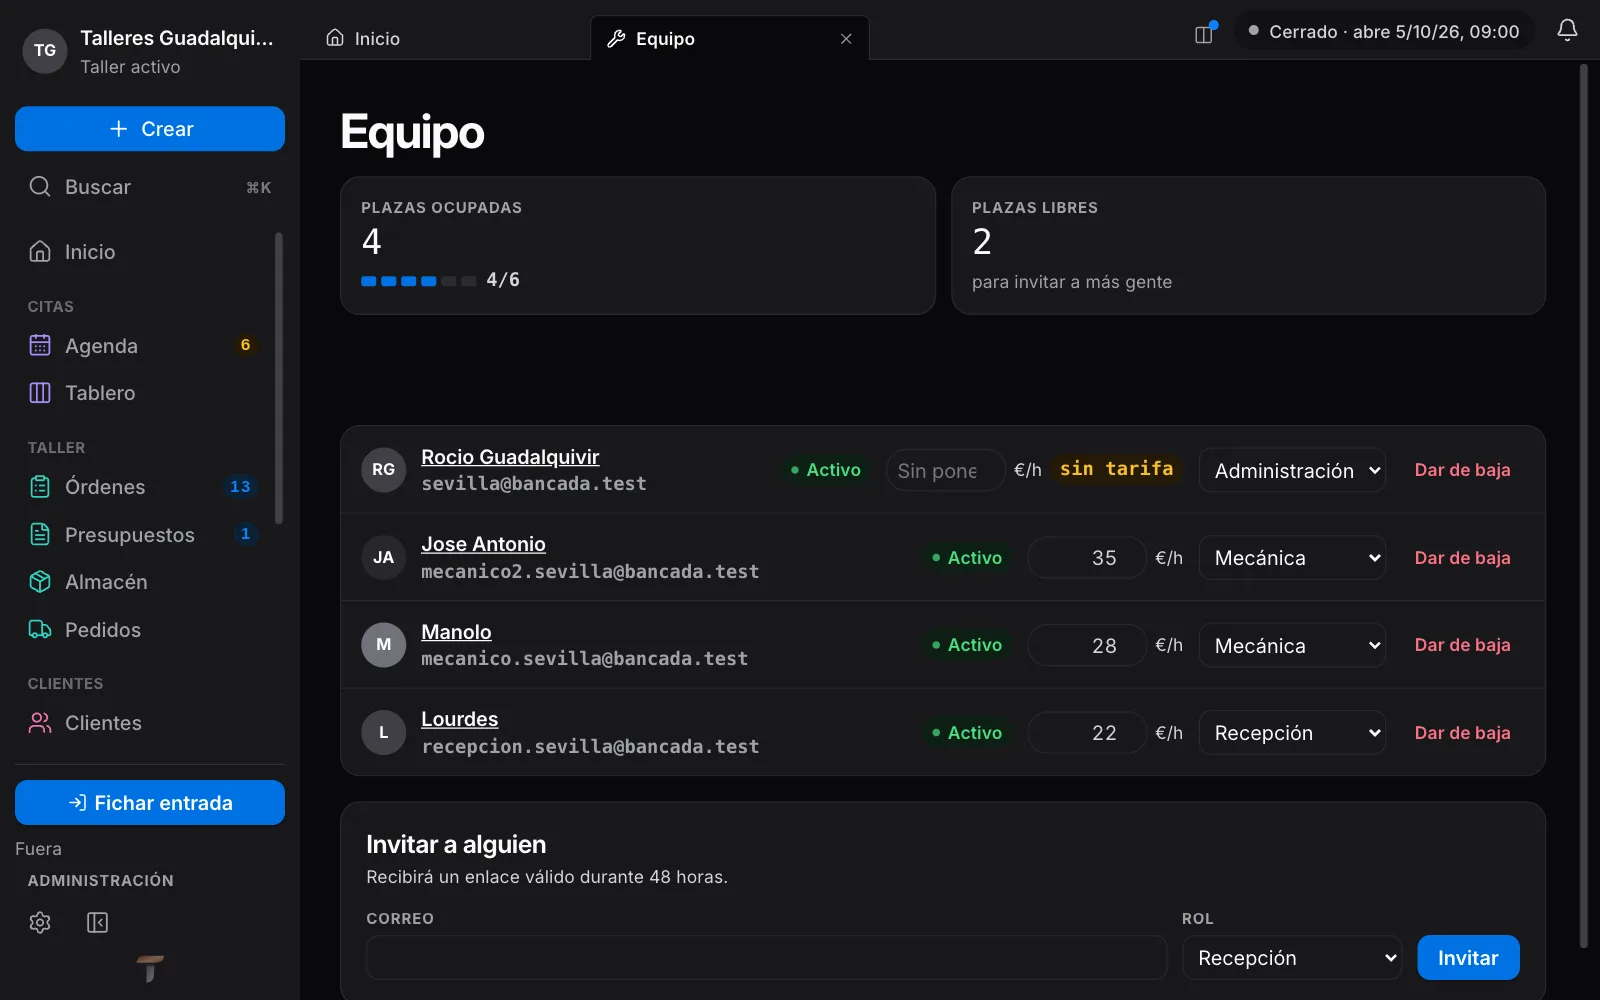Click the Órdenes clipboard icon
Viewport: 1600px width, 1000px height.
pos(40,487)
